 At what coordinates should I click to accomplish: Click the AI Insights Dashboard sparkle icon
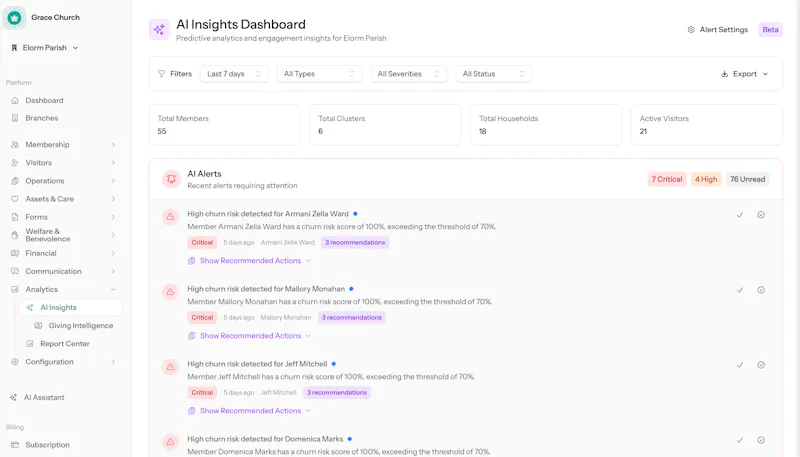pos(159,30)
